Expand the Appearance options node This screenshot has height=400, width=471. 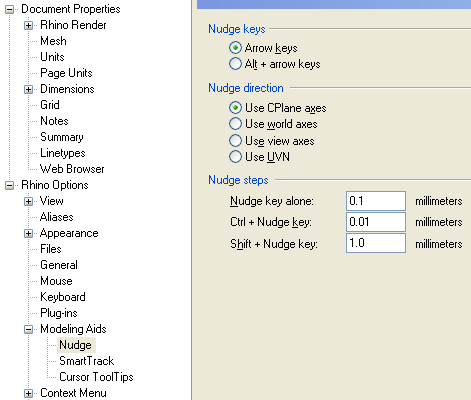point(29,233)
